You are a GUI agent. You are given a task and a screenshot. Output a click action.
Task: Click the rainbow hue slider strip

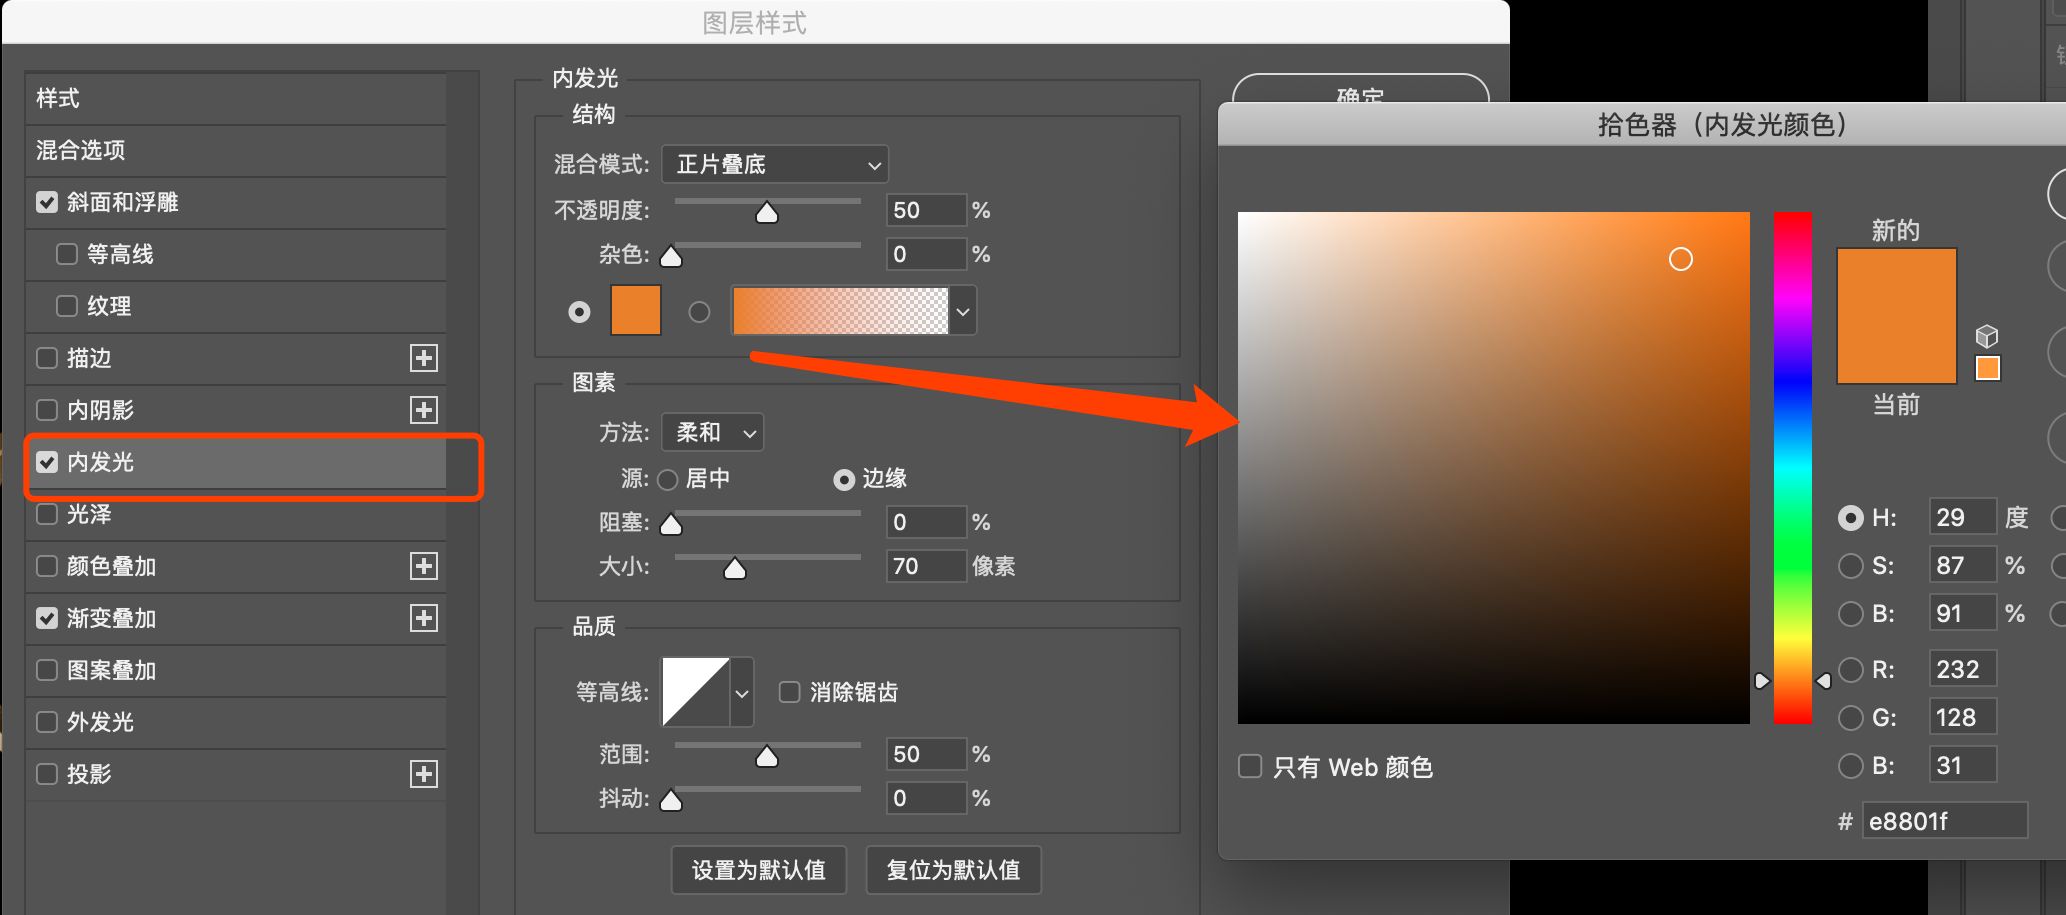(1793, 468)
